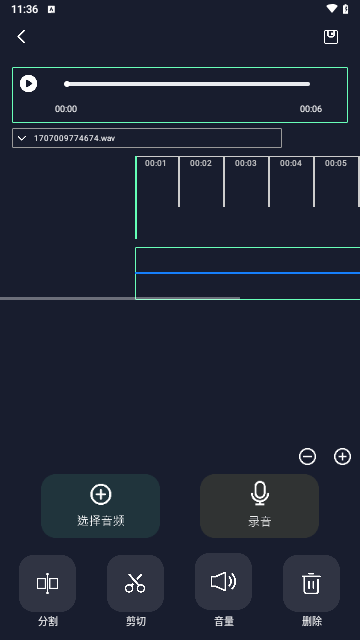Click the chevron beside the wav filename
Image resolution: width=360 pixels, height=640 pixels.
[22, 138]
